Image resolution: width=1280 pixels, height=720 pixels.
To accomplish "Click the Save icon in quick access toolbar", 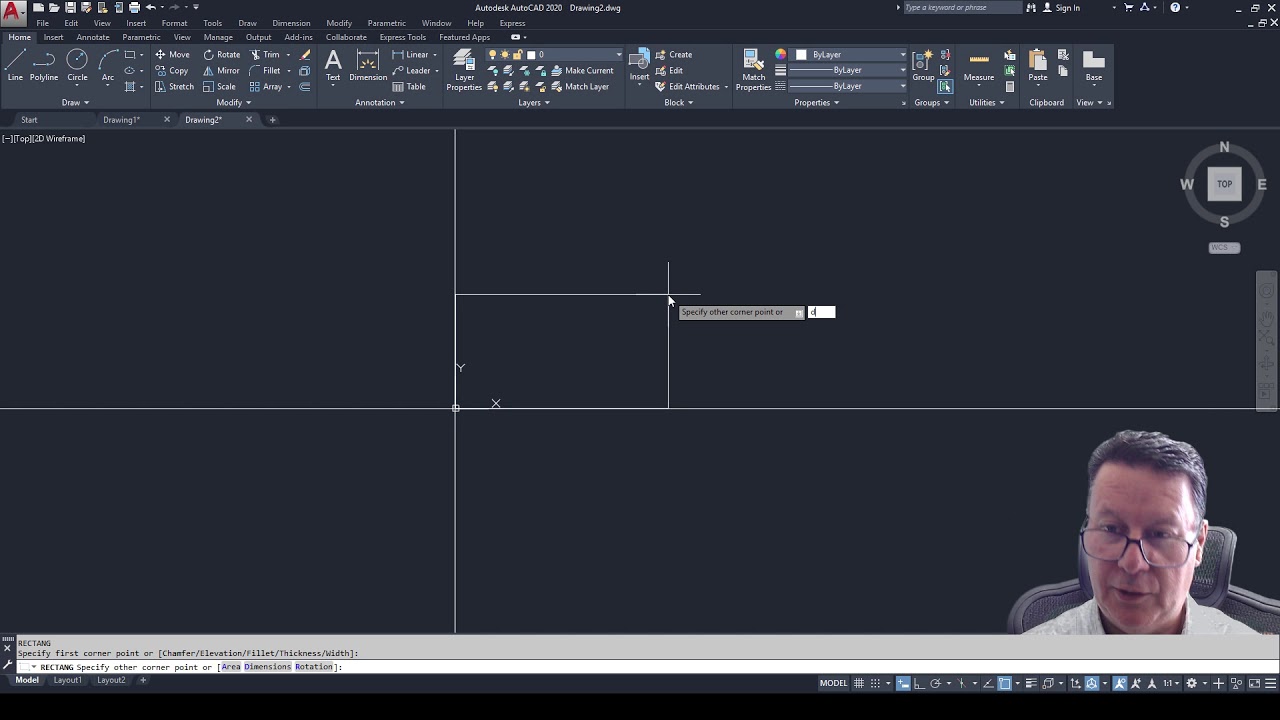I will coord(70,7).
